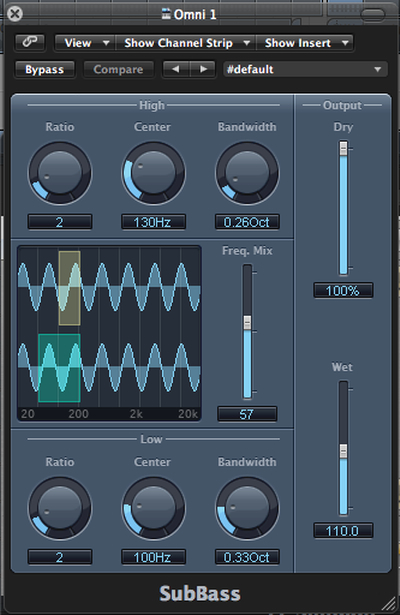
Task: Click the 200 frequency axis label
Action: 78,414
